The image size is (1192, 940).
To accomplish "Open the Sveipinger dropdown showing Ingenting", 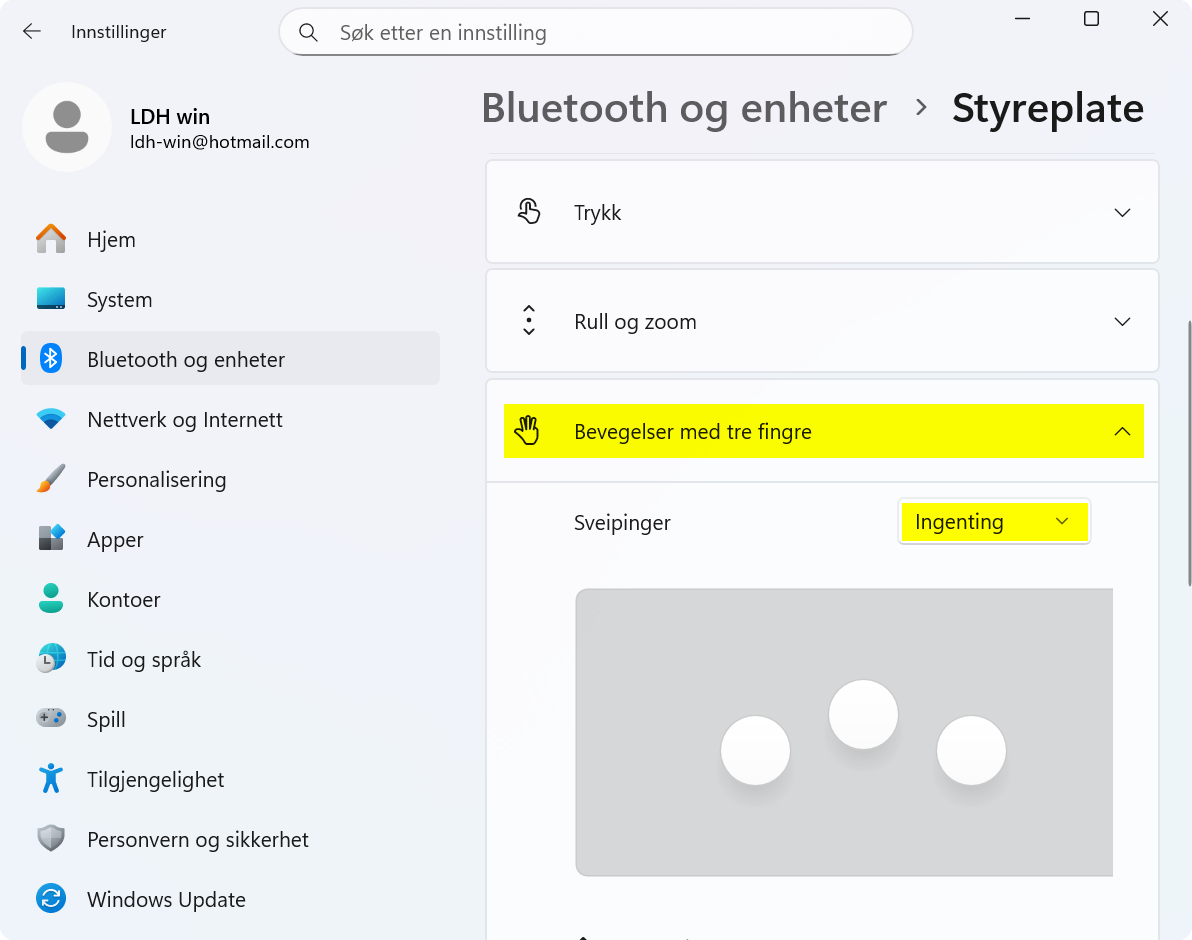I will (x=993, y=521).
